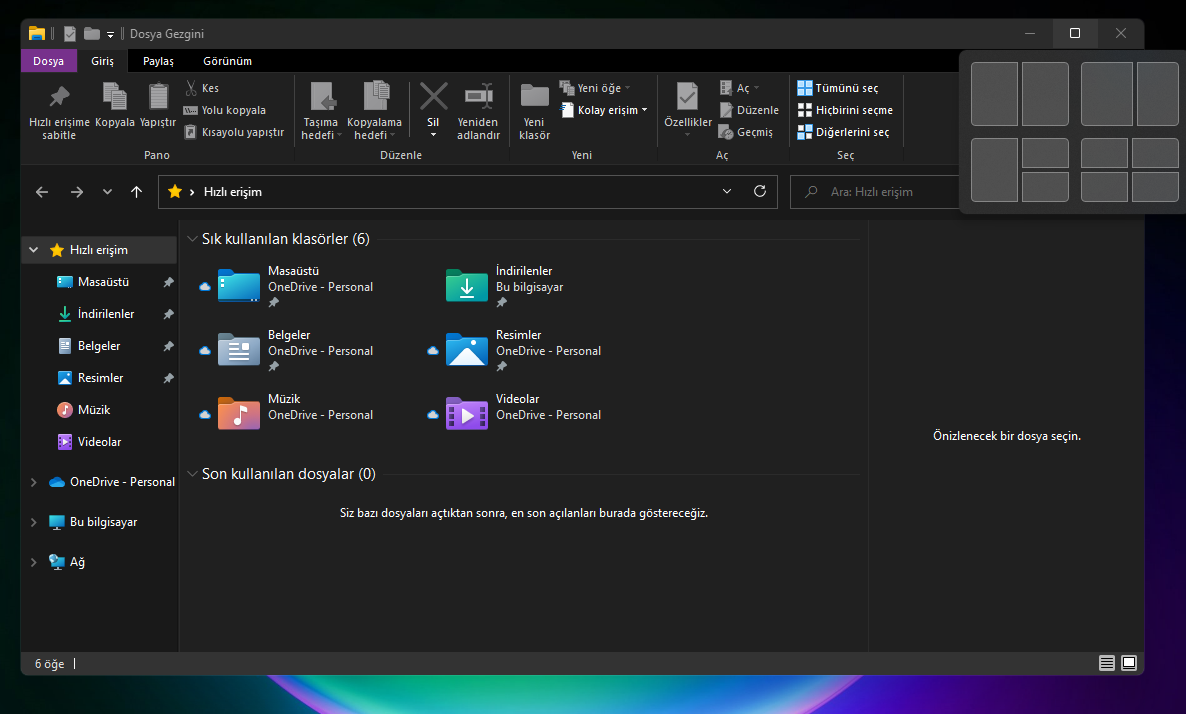Click Diğerlerini seç in ribbon

pos(843,132)
